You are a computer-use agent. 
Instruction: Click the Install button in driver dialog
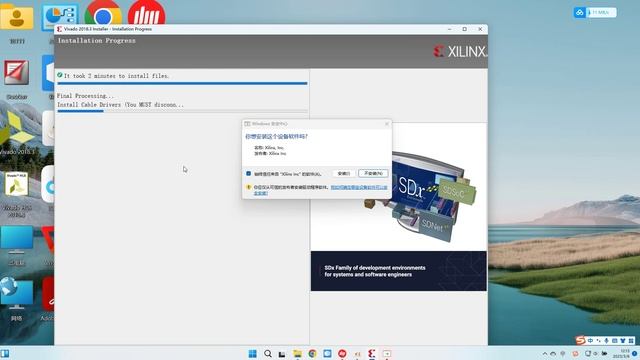[344, 173]
